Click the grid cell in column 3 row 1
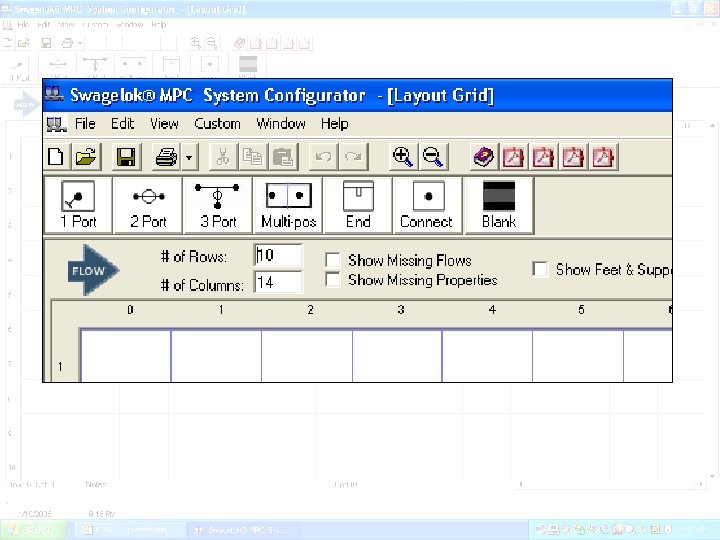The height and width of the screenshot is (540, 720). (397, 356)
